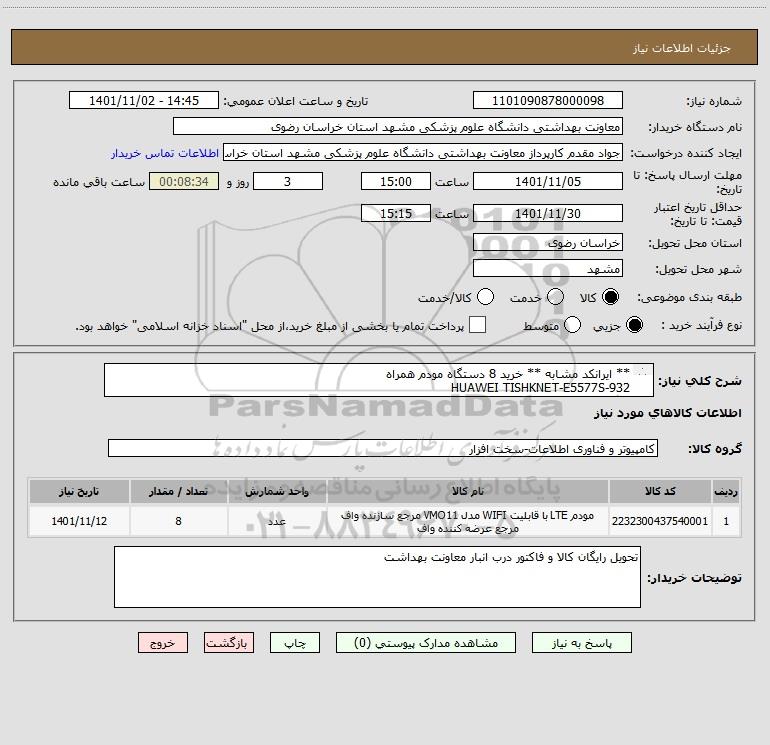
Task: Click the delivery city مشهد field
Action: coord(548,268)
